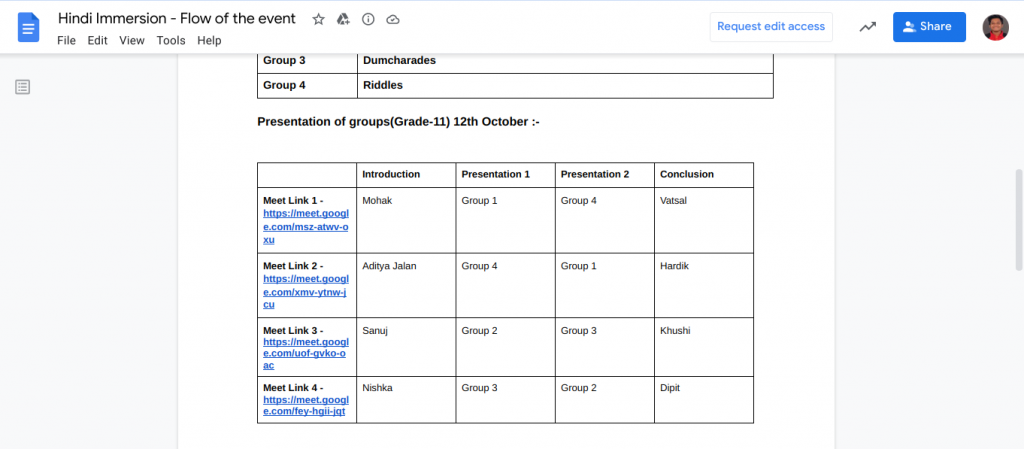
Task: Open Meet Link 1 msz-atwv-oxu
Action: tap(306, 226)
